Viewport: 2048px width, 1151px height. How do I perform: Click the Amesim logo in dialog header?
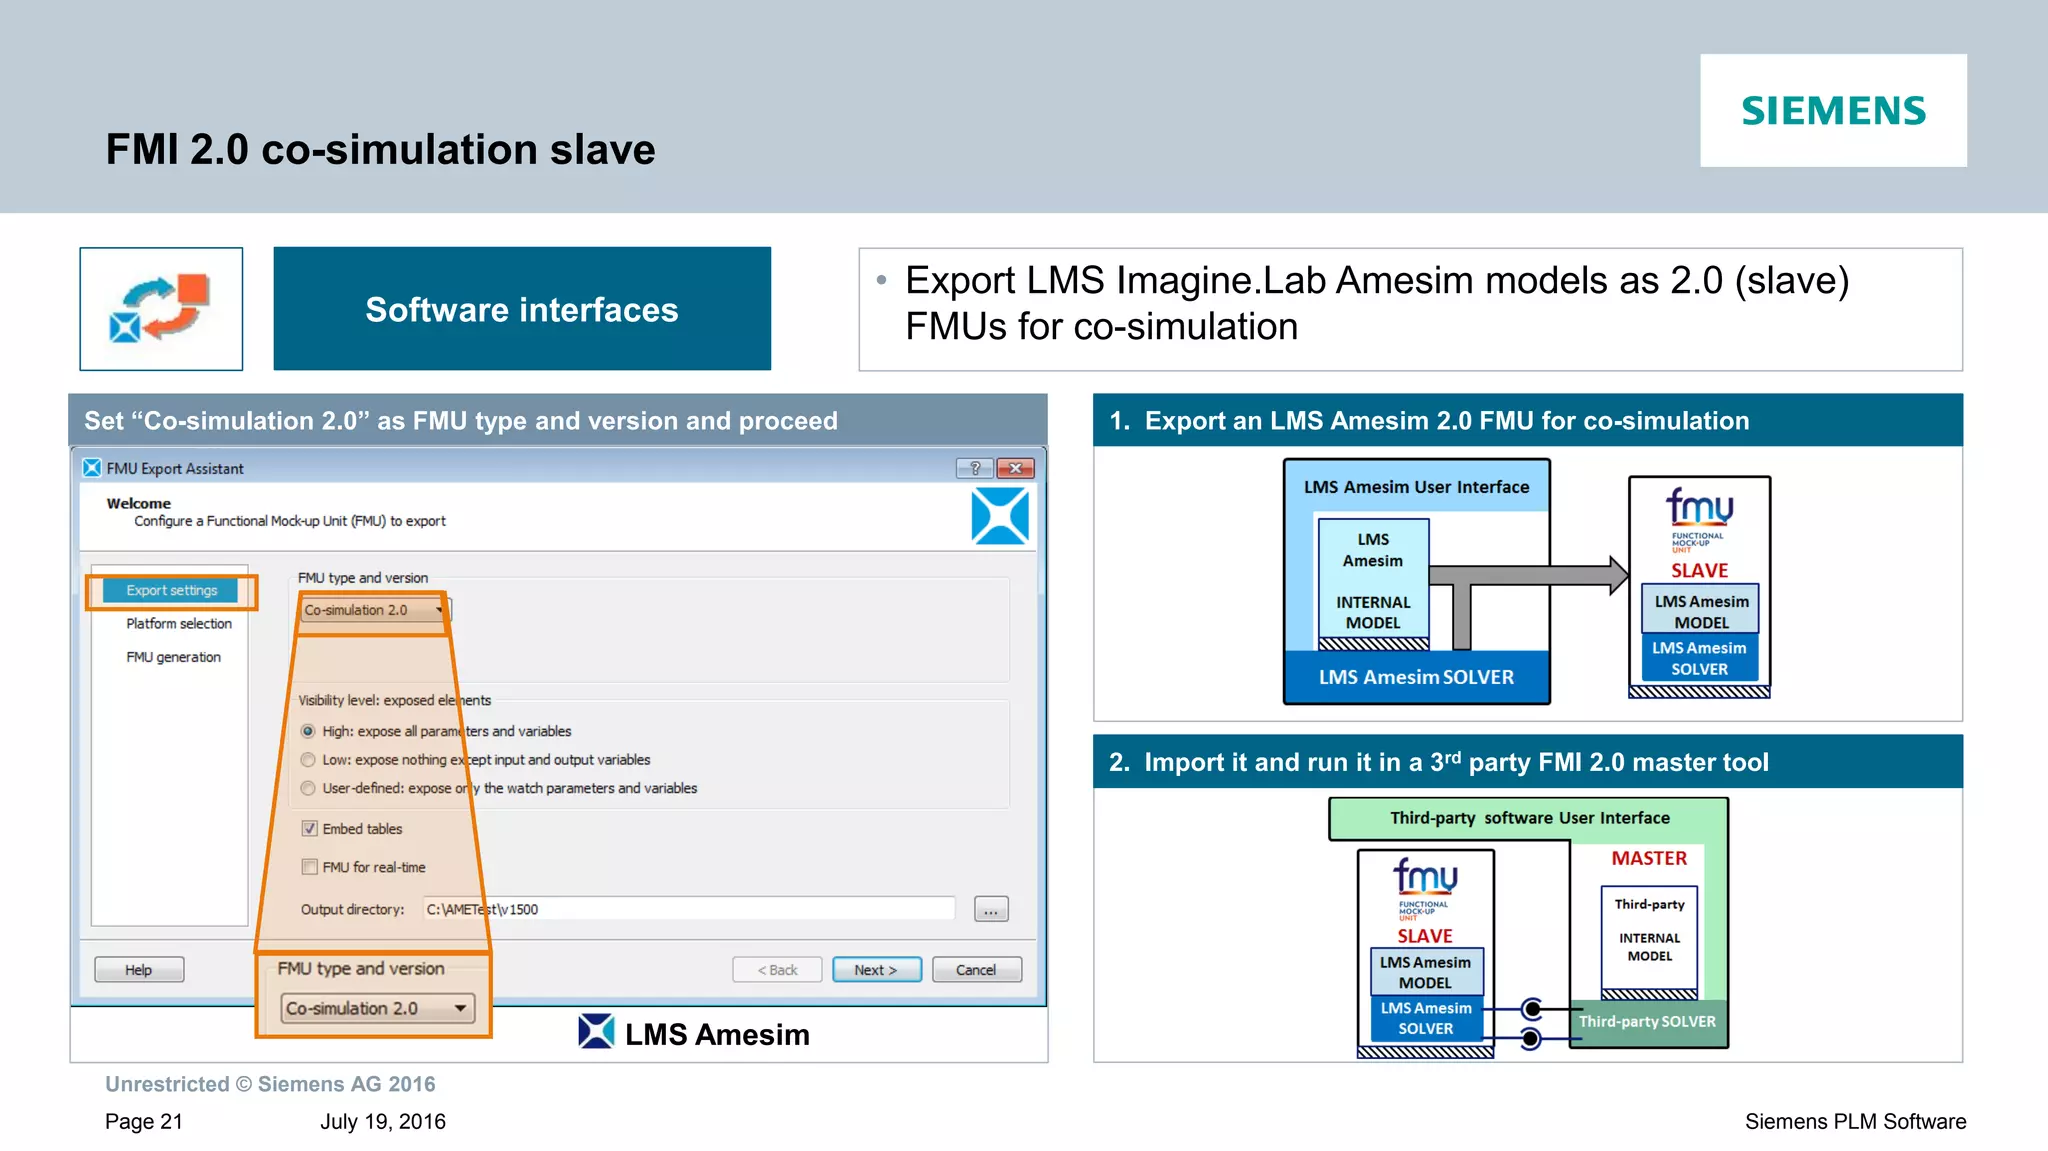click(x=999, y=517)
